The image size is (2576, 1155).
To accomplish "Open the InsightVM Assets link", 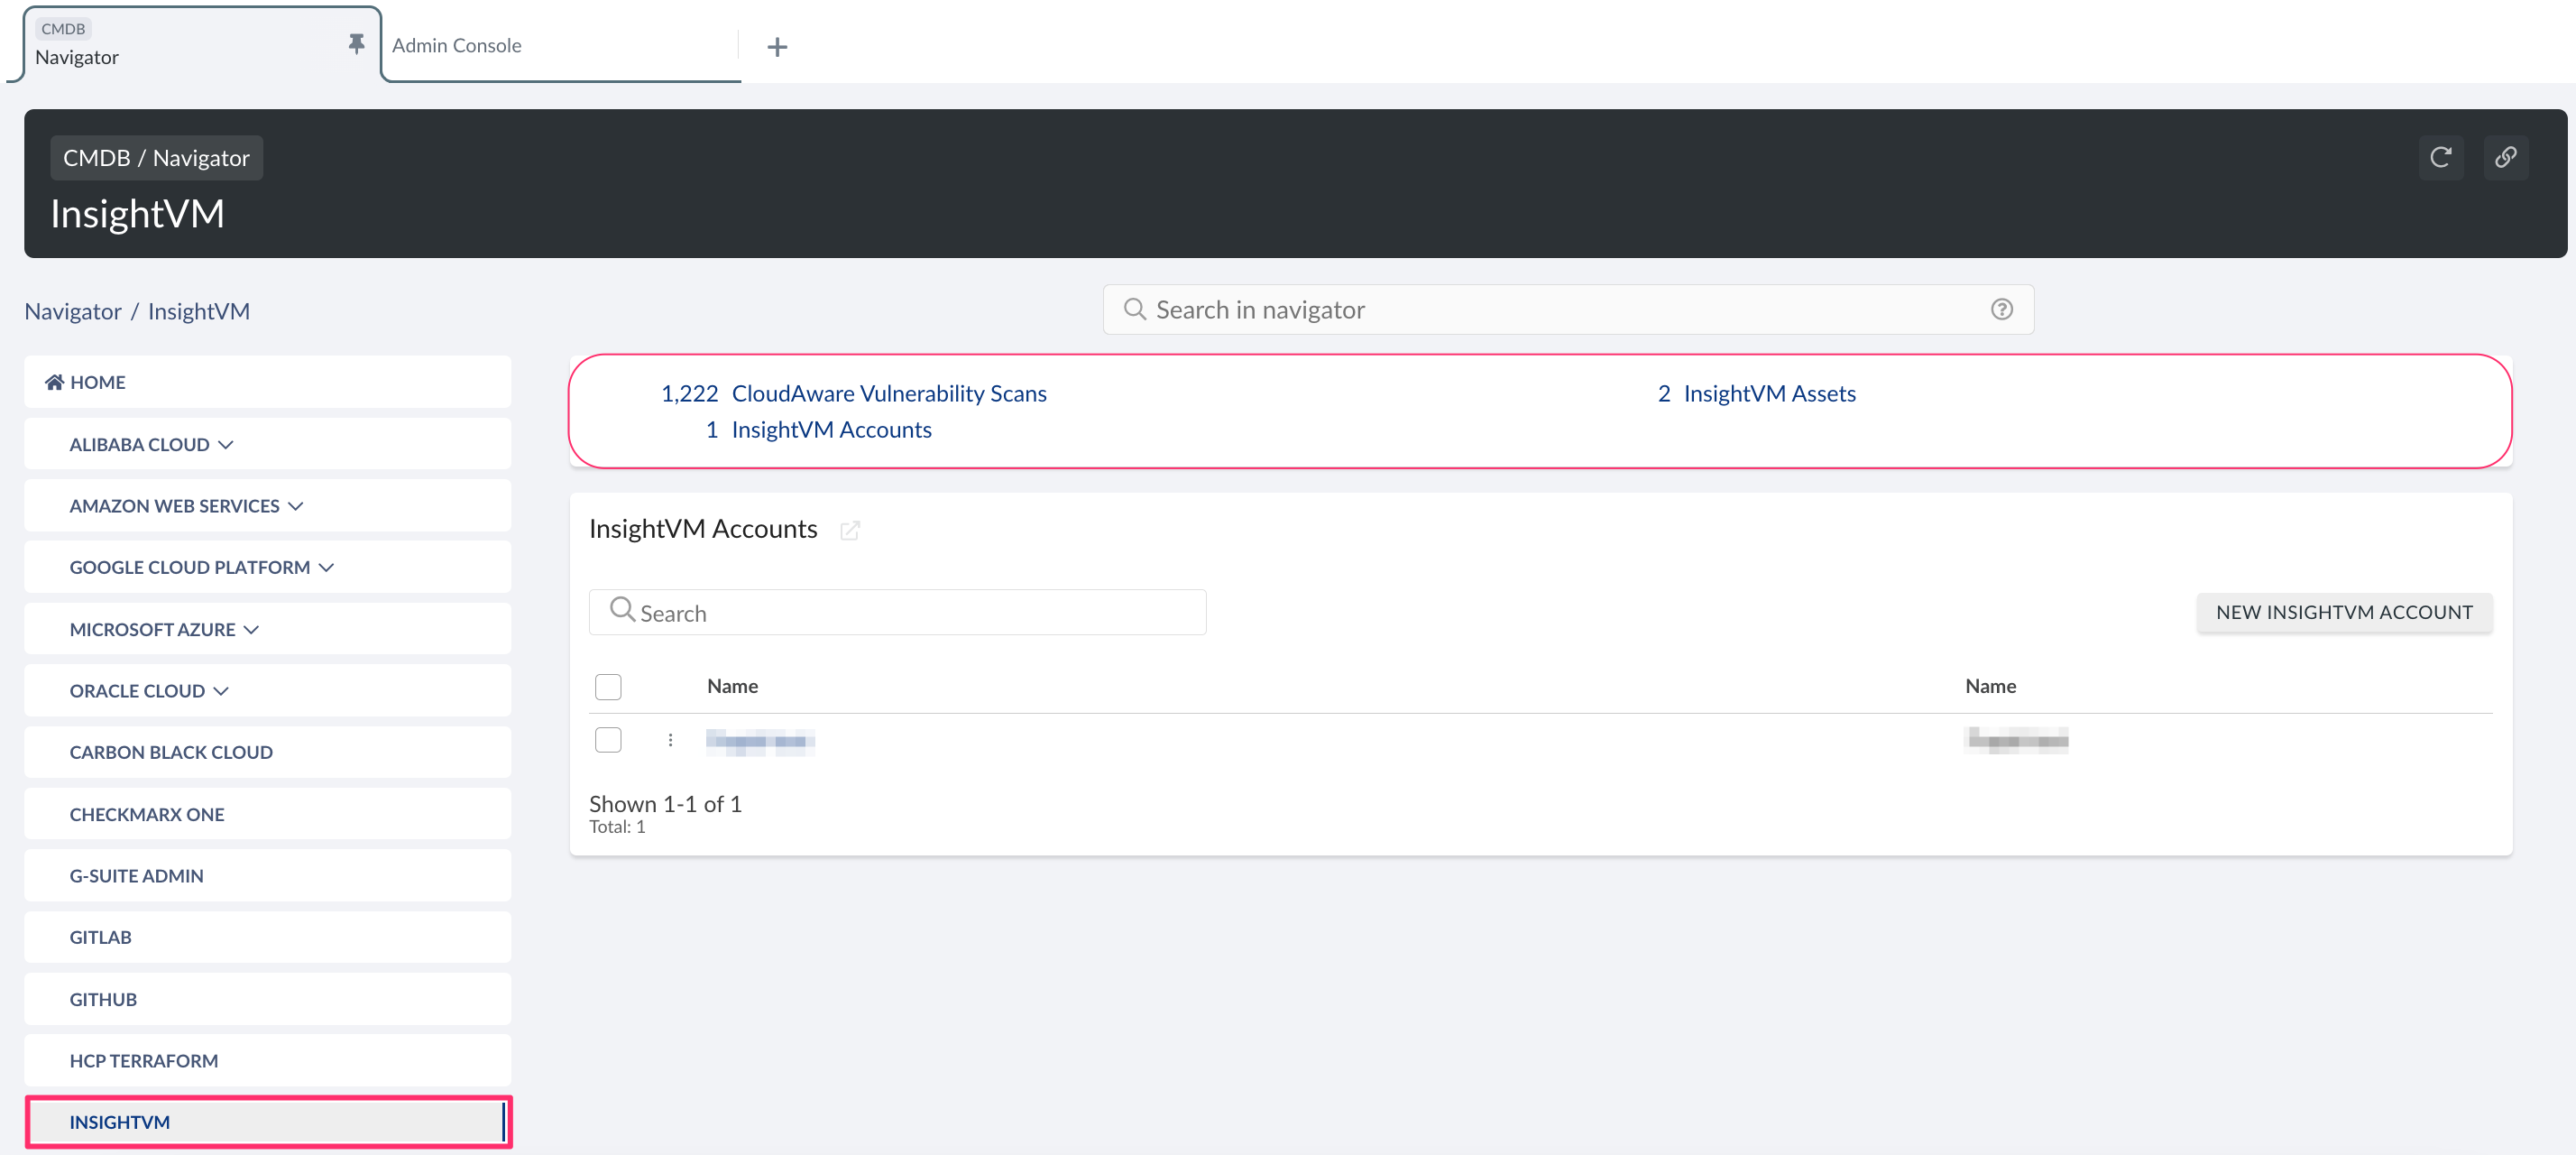I will (1769, 393).
